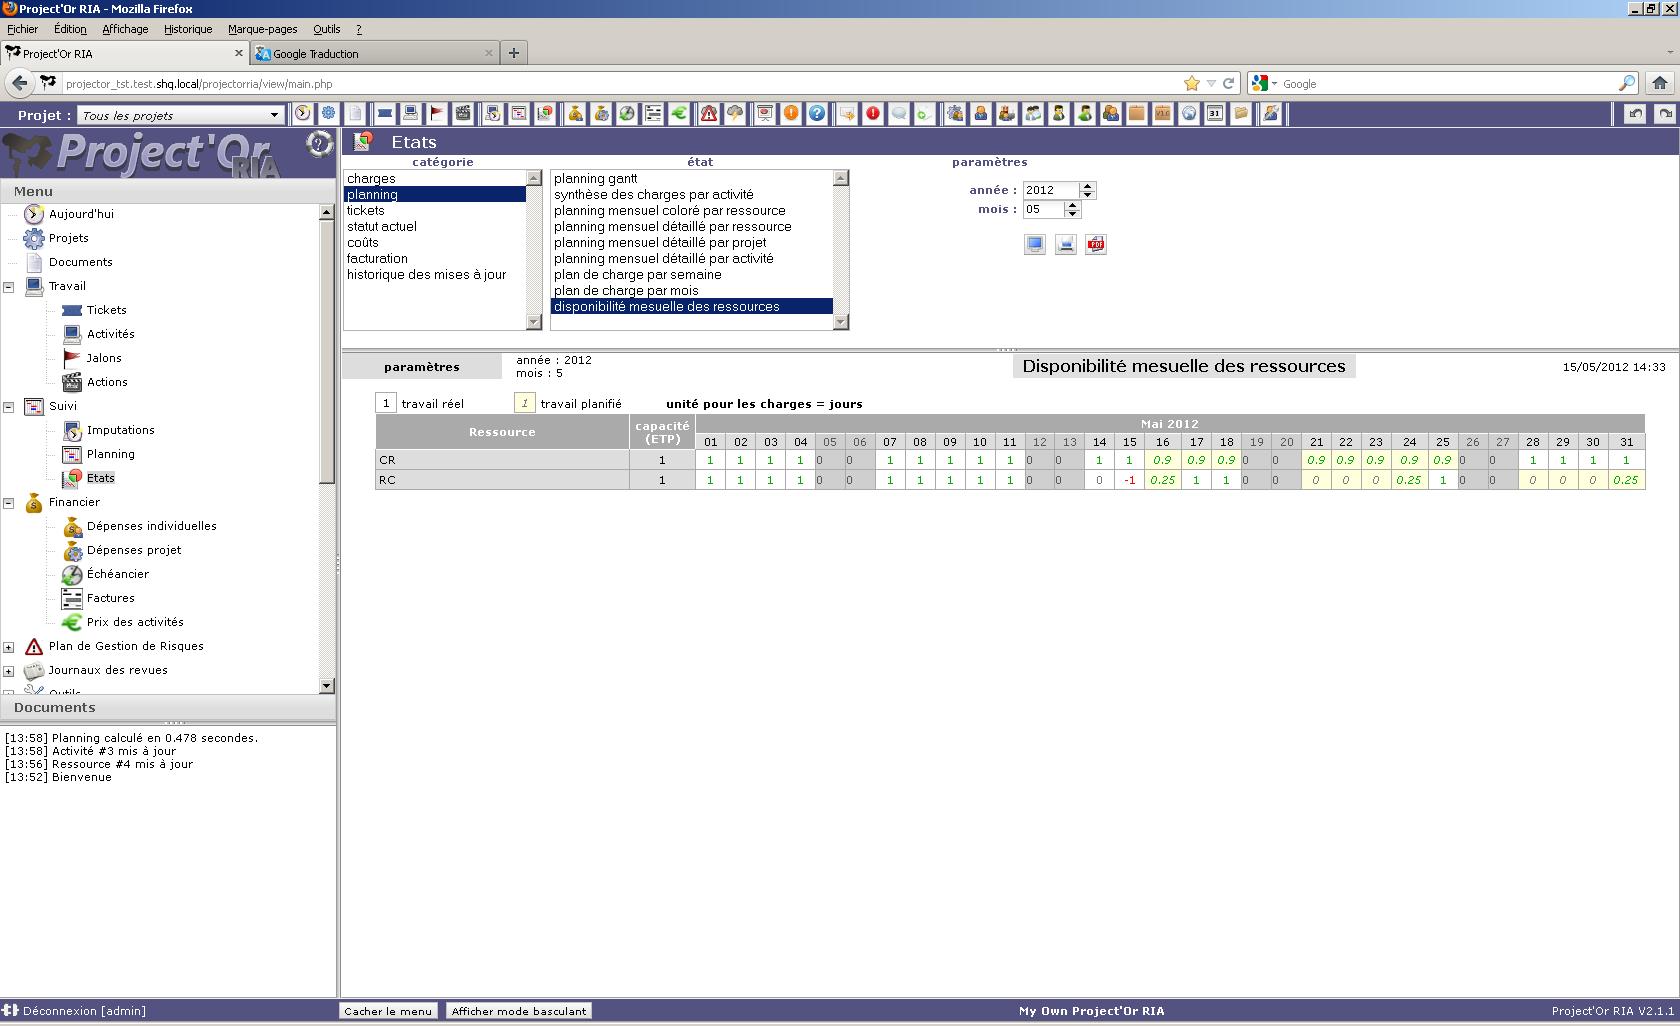
Task: Click the print report icon
Action: coord(1066,244)
